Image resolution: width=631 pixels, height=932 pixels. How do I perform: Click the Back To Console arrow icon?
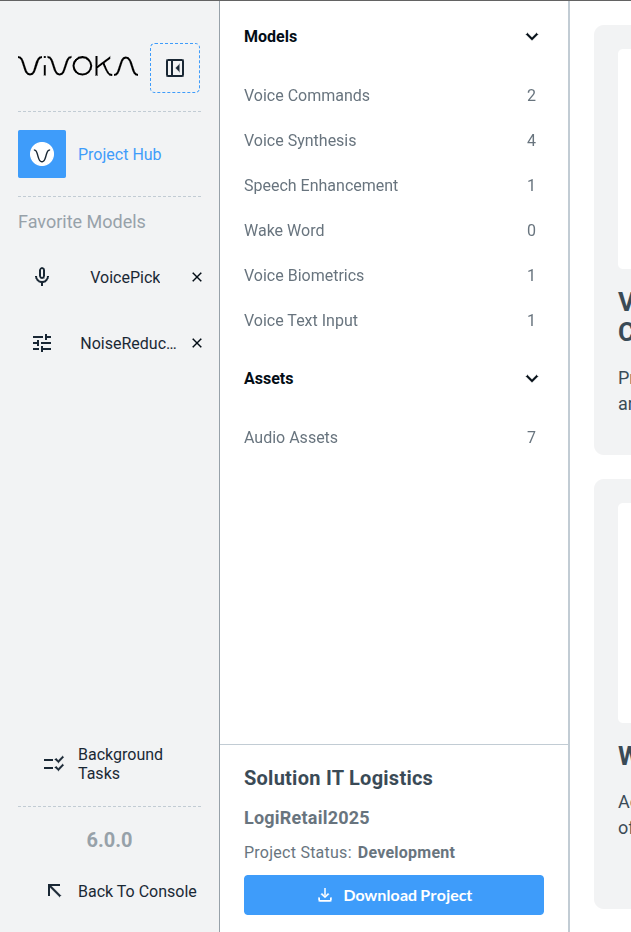(x=55, y=890)
